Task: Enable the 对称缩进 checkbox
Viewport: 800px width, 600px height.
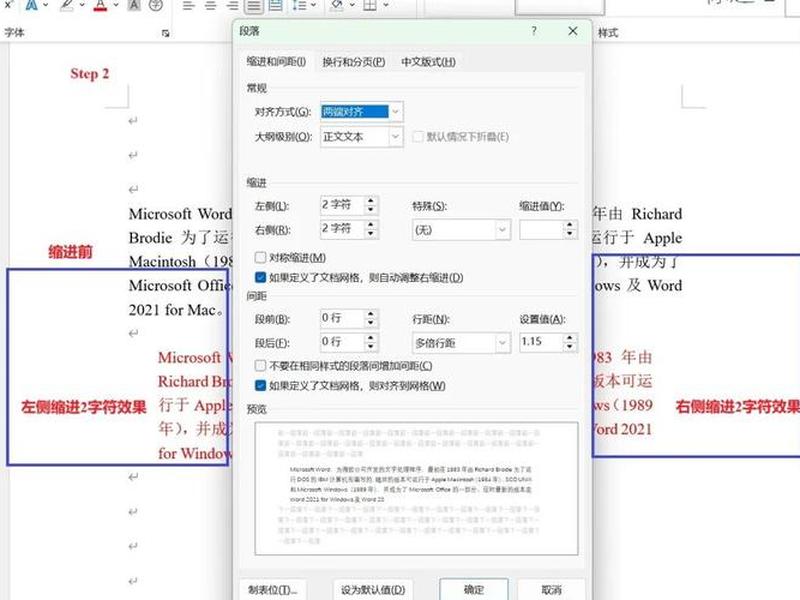Action: [260, 257]
